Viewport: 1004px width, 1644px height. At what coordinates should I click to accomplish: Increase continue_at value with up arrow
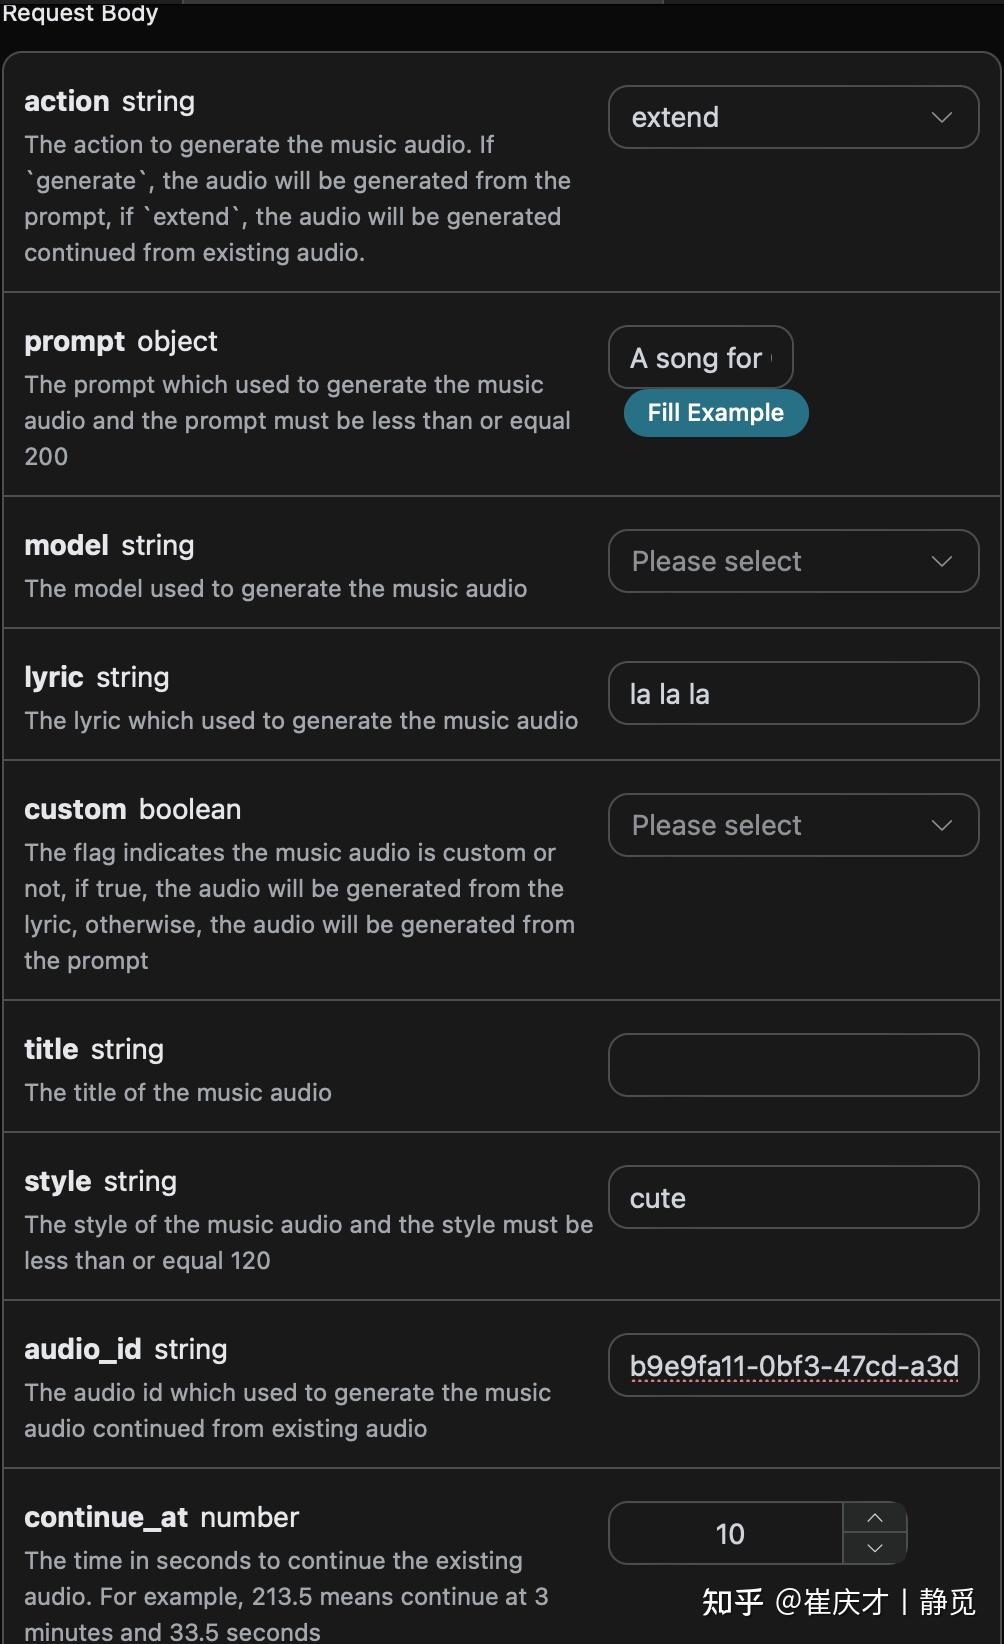tap(875, 1518)
